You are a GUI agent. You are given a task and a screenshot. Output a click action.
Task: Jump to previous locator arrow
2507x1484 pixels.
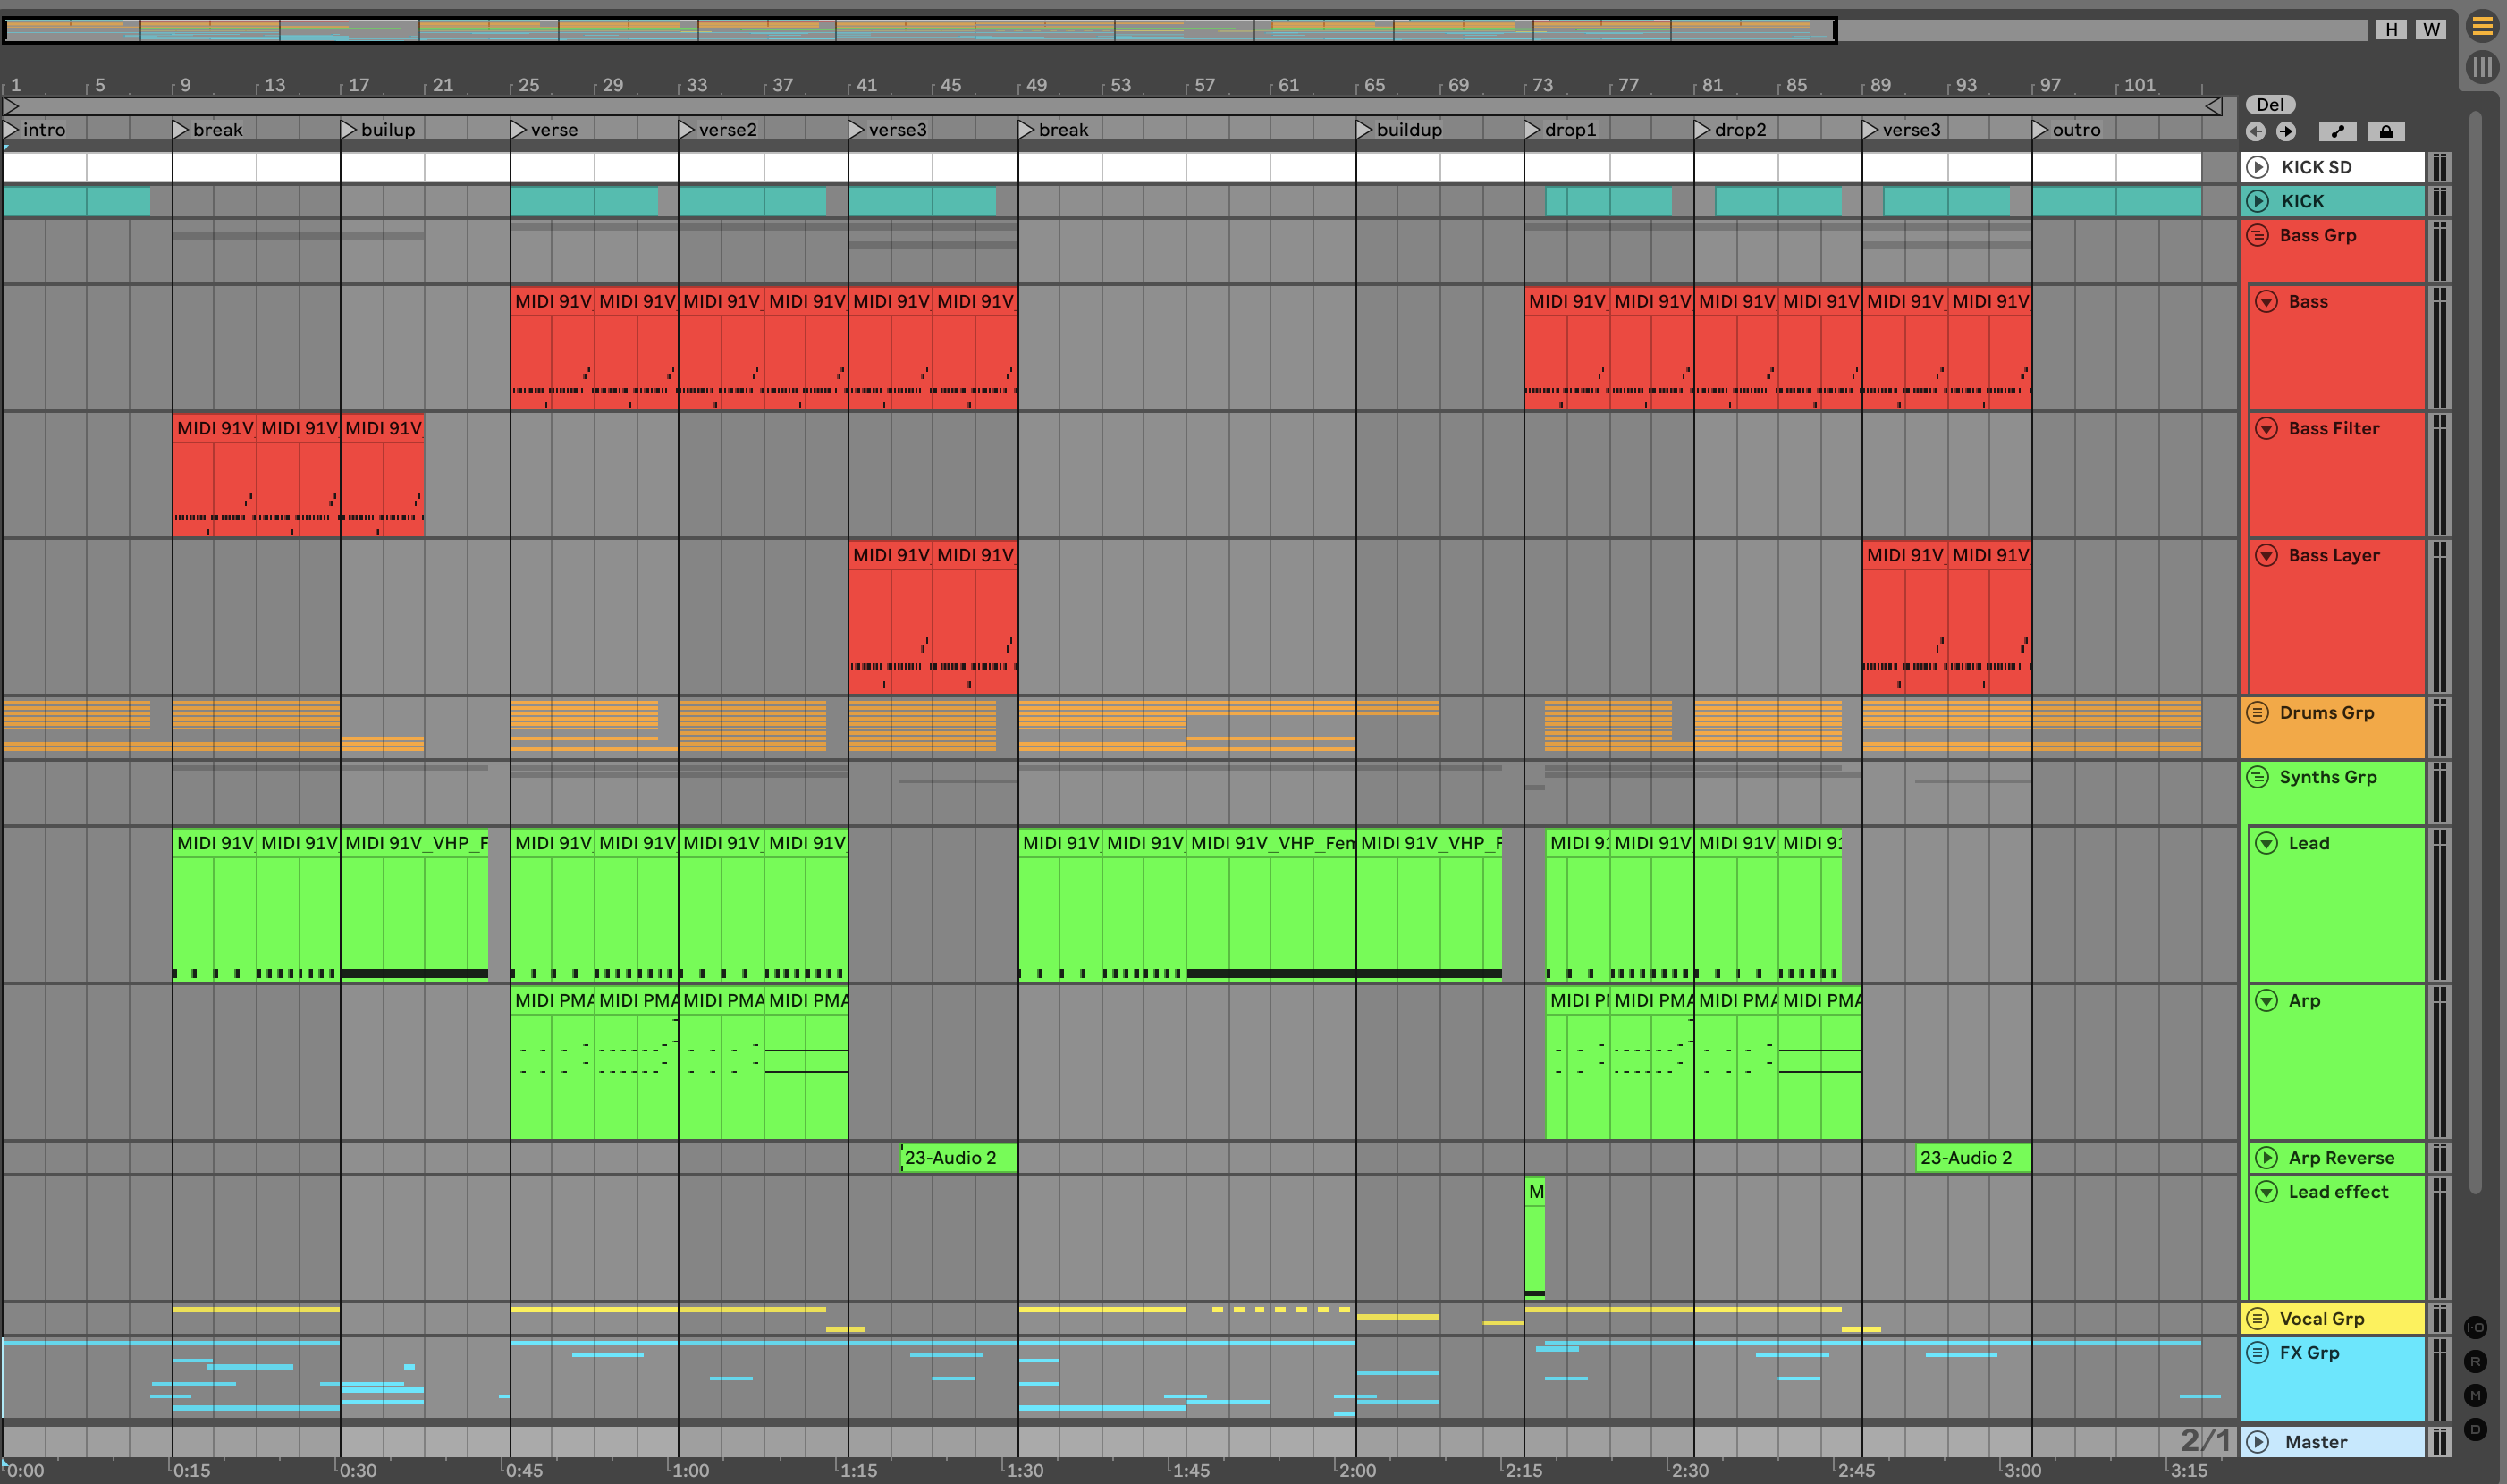pyautogui.click(x=2255, y=131)
